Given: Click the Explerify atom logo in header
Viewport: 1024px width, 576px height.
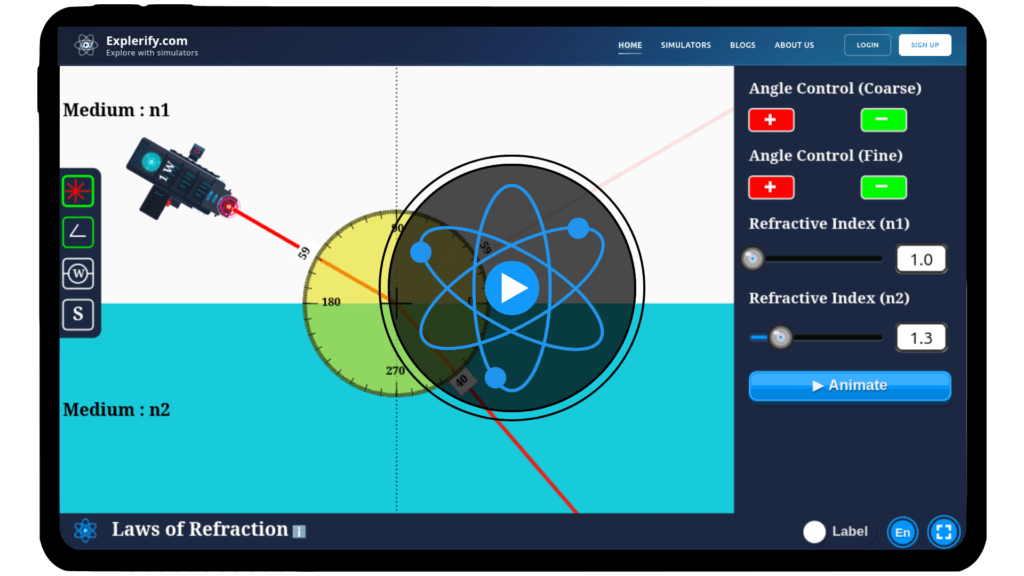Looking at the screenshot, I should click(86, 45).
